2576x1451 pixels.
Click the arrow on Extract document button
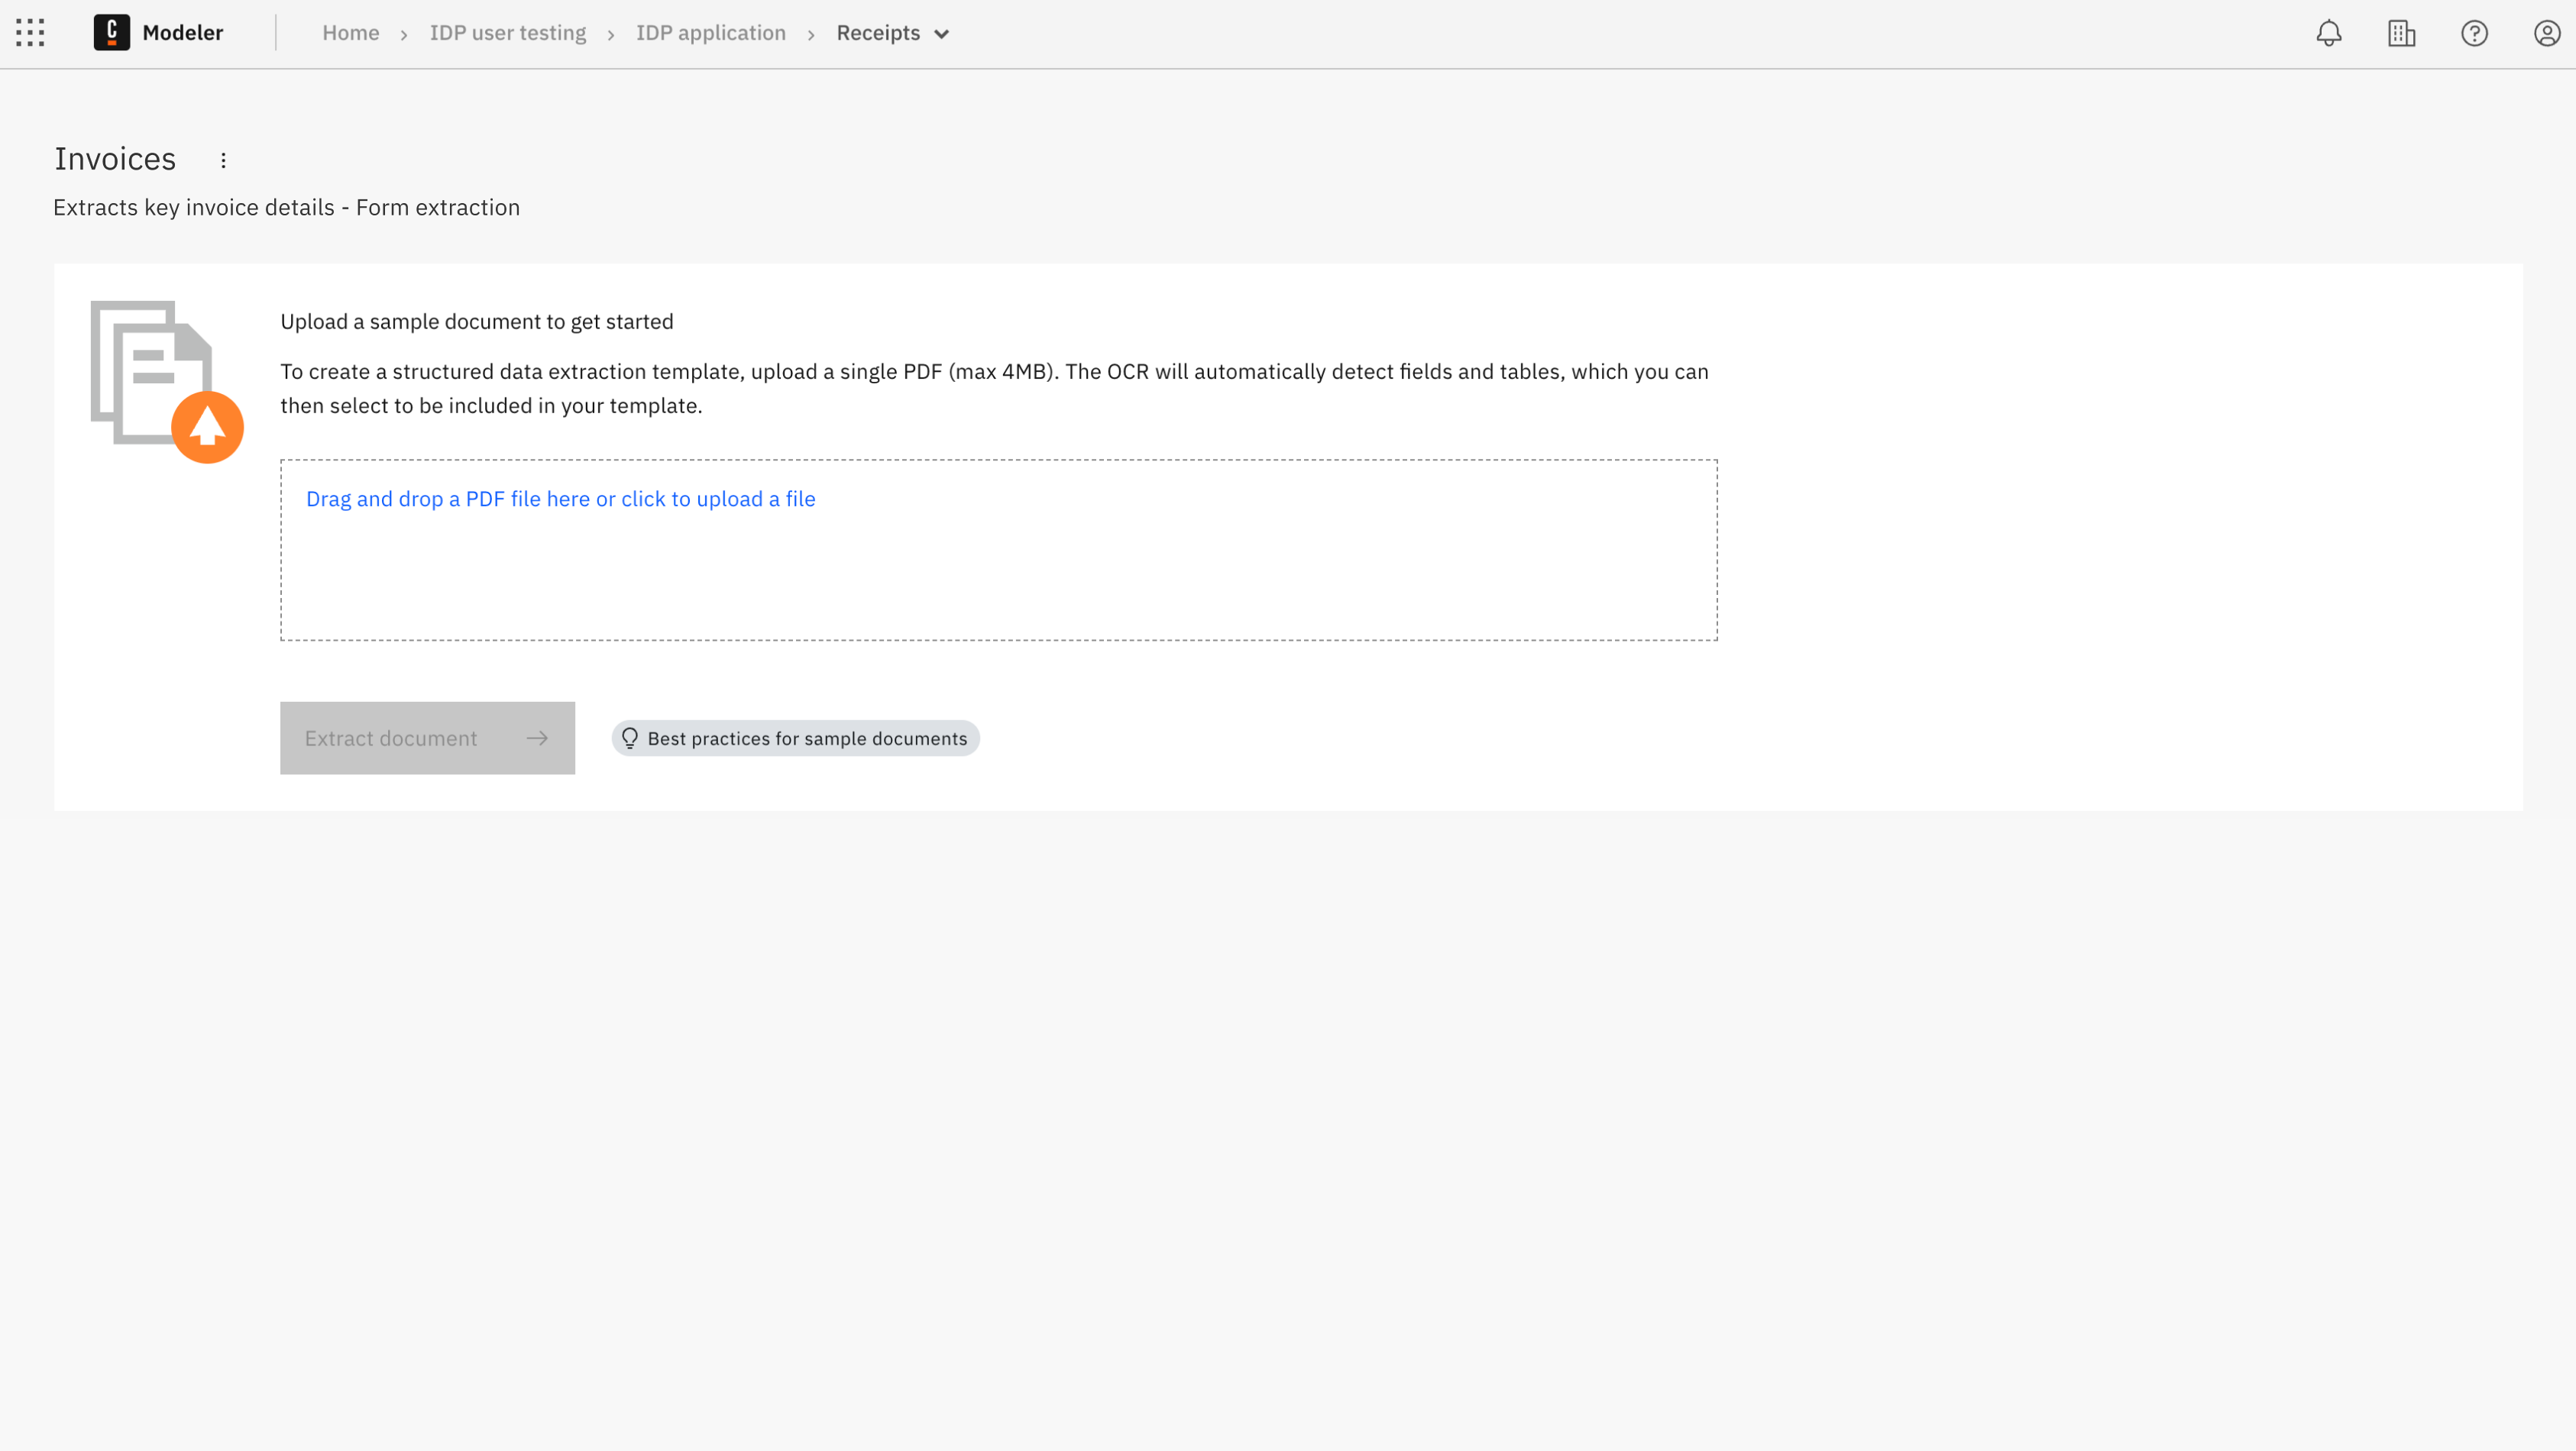point(537,738)
